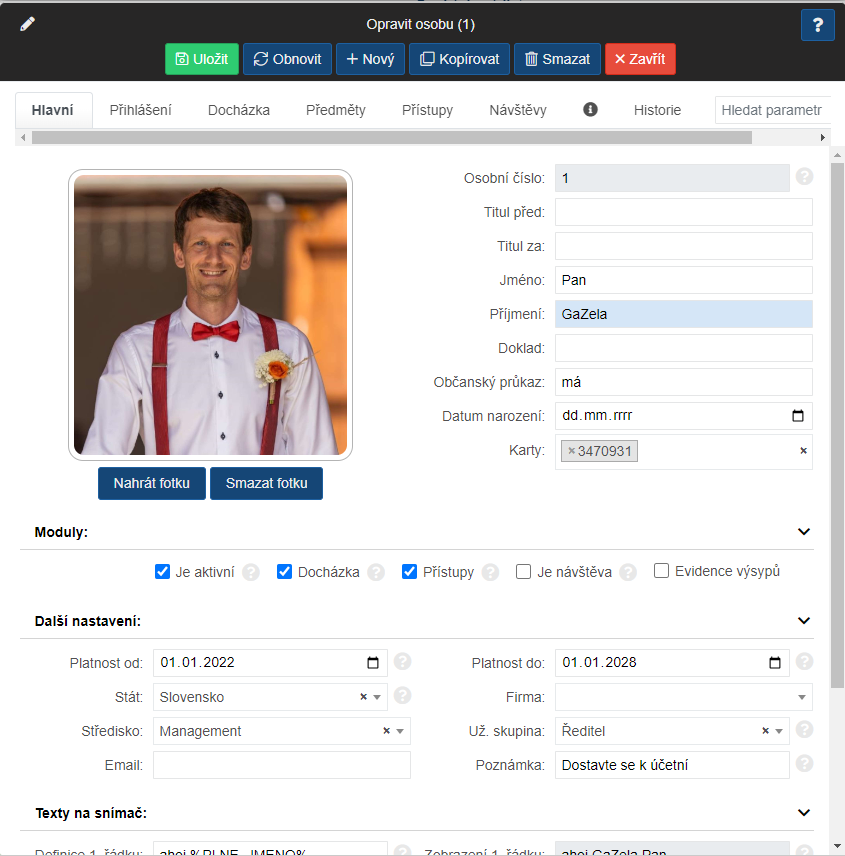Click the horizontal tab scrollbar
845x856 pixels.
pos(390,137)
